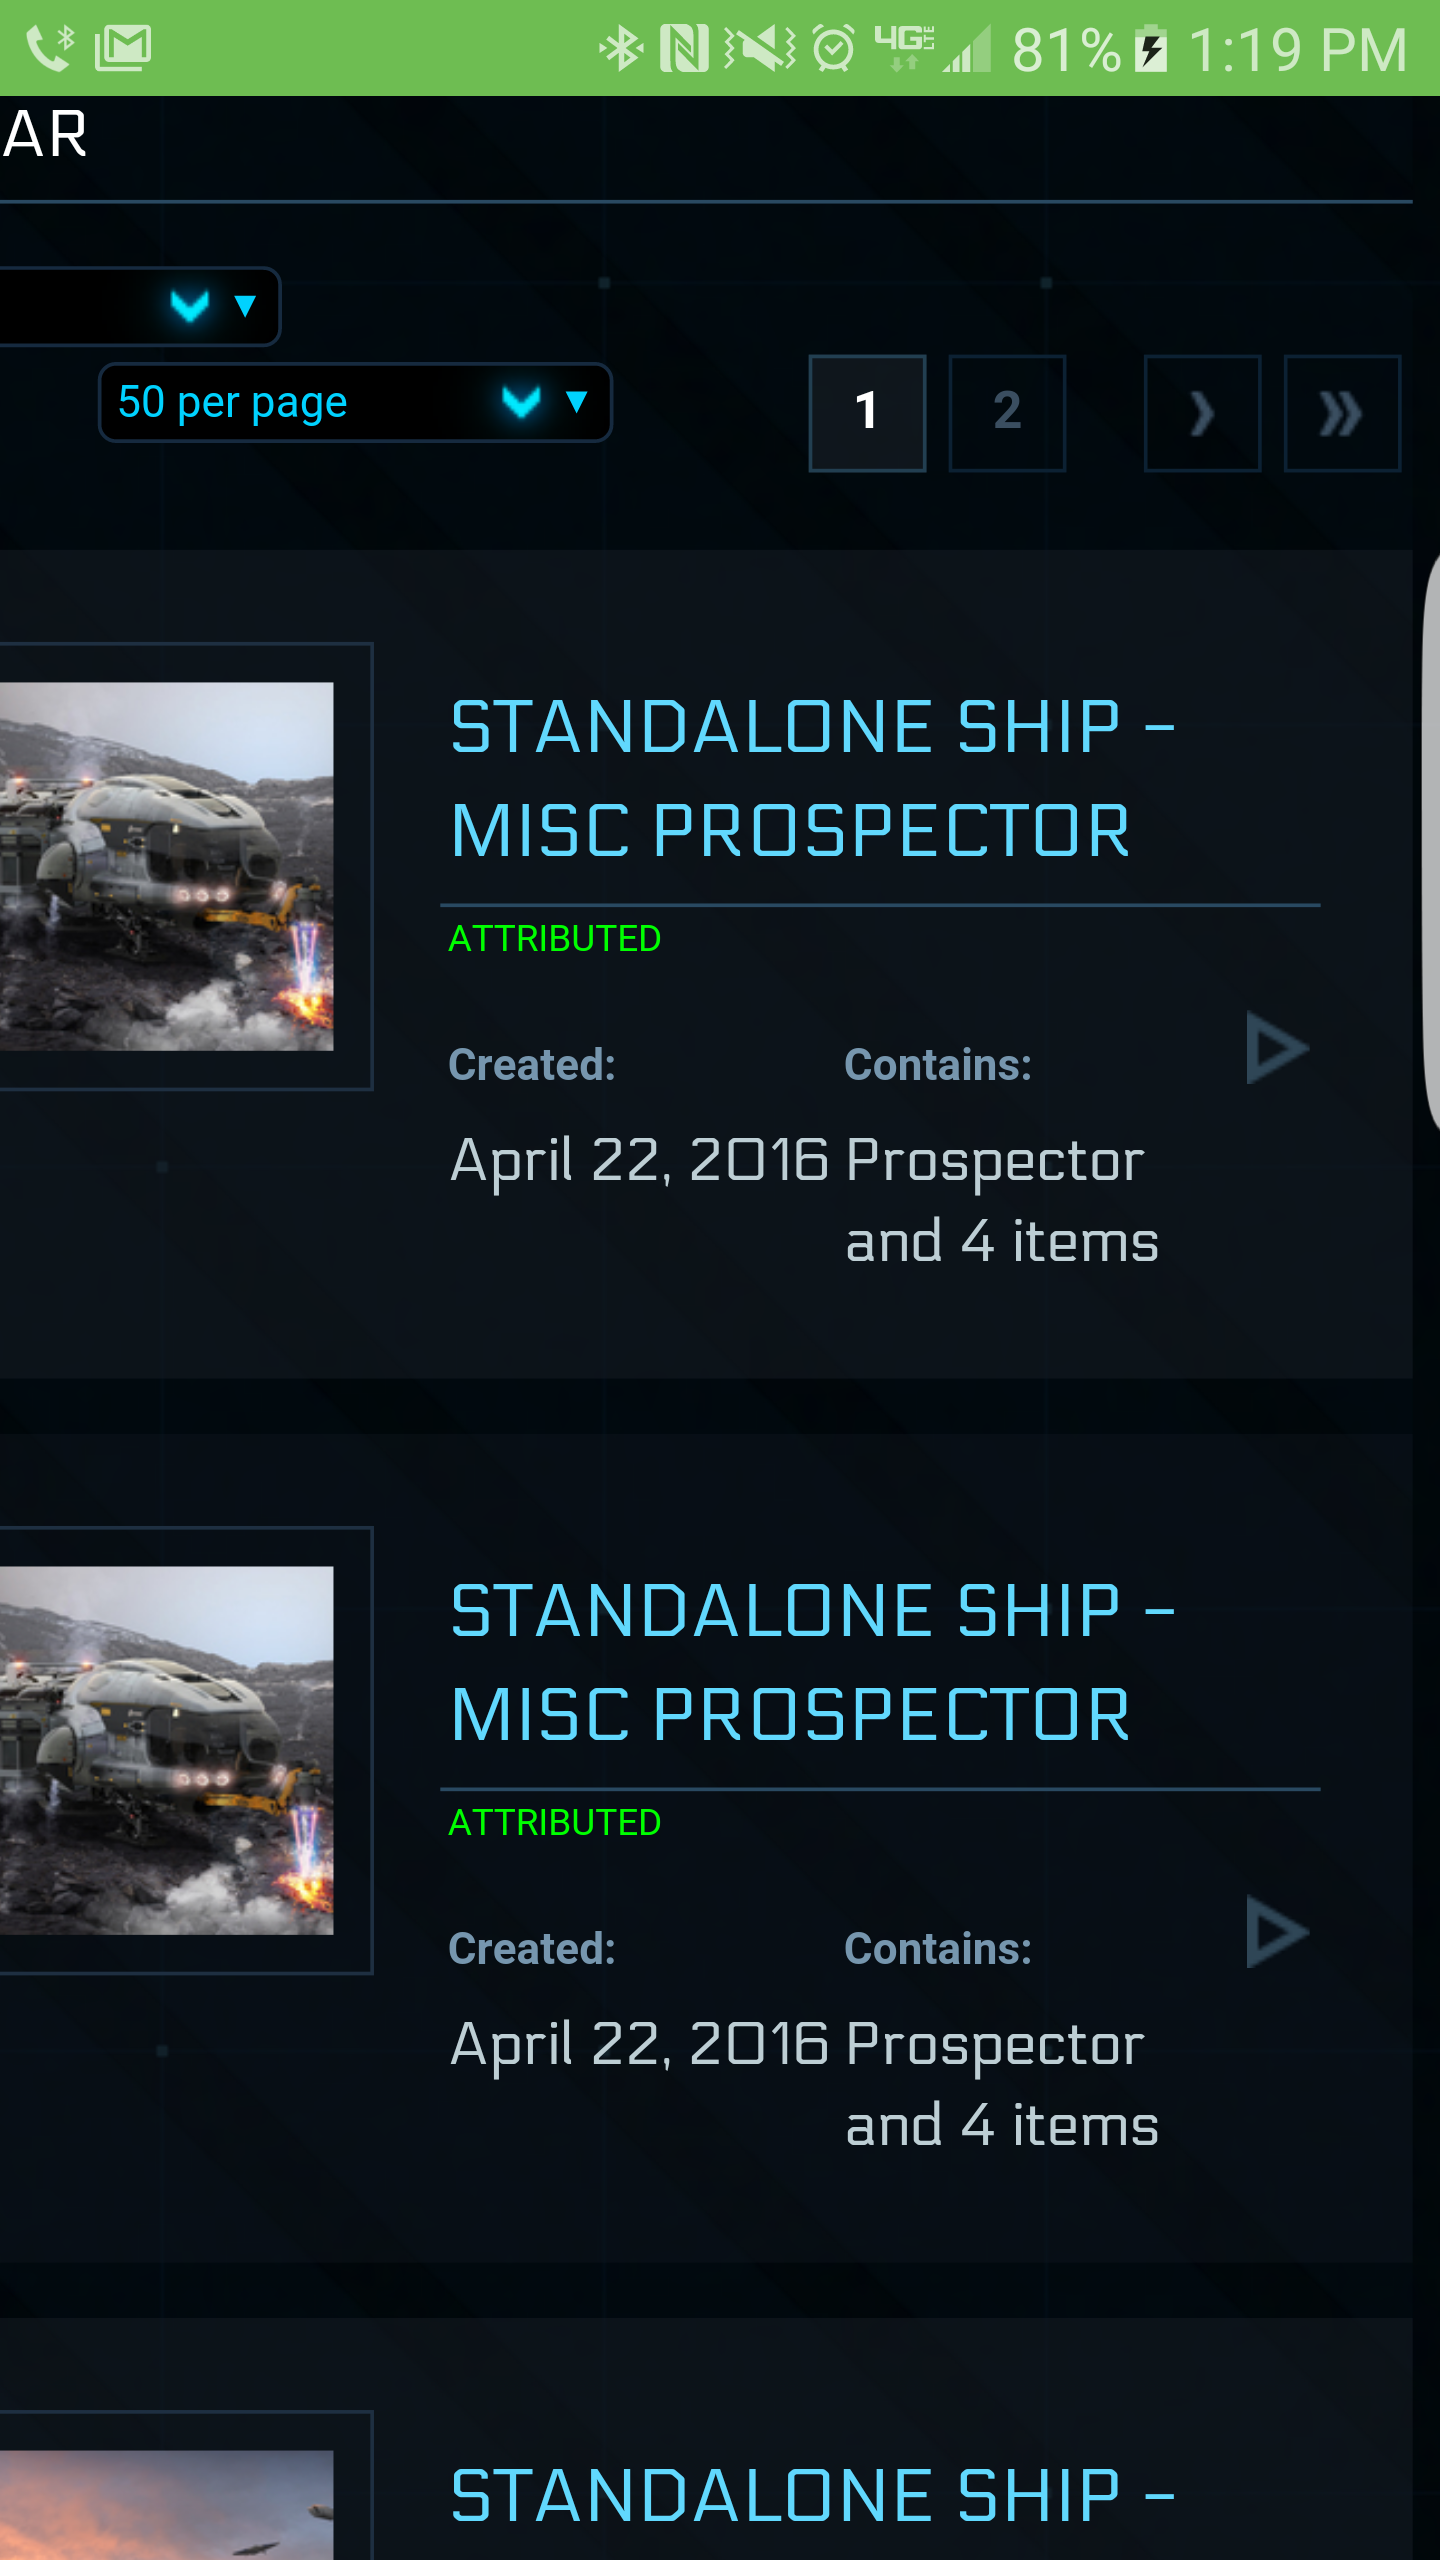
Task: Tap the mail notification icon
Action: [123, 48]
